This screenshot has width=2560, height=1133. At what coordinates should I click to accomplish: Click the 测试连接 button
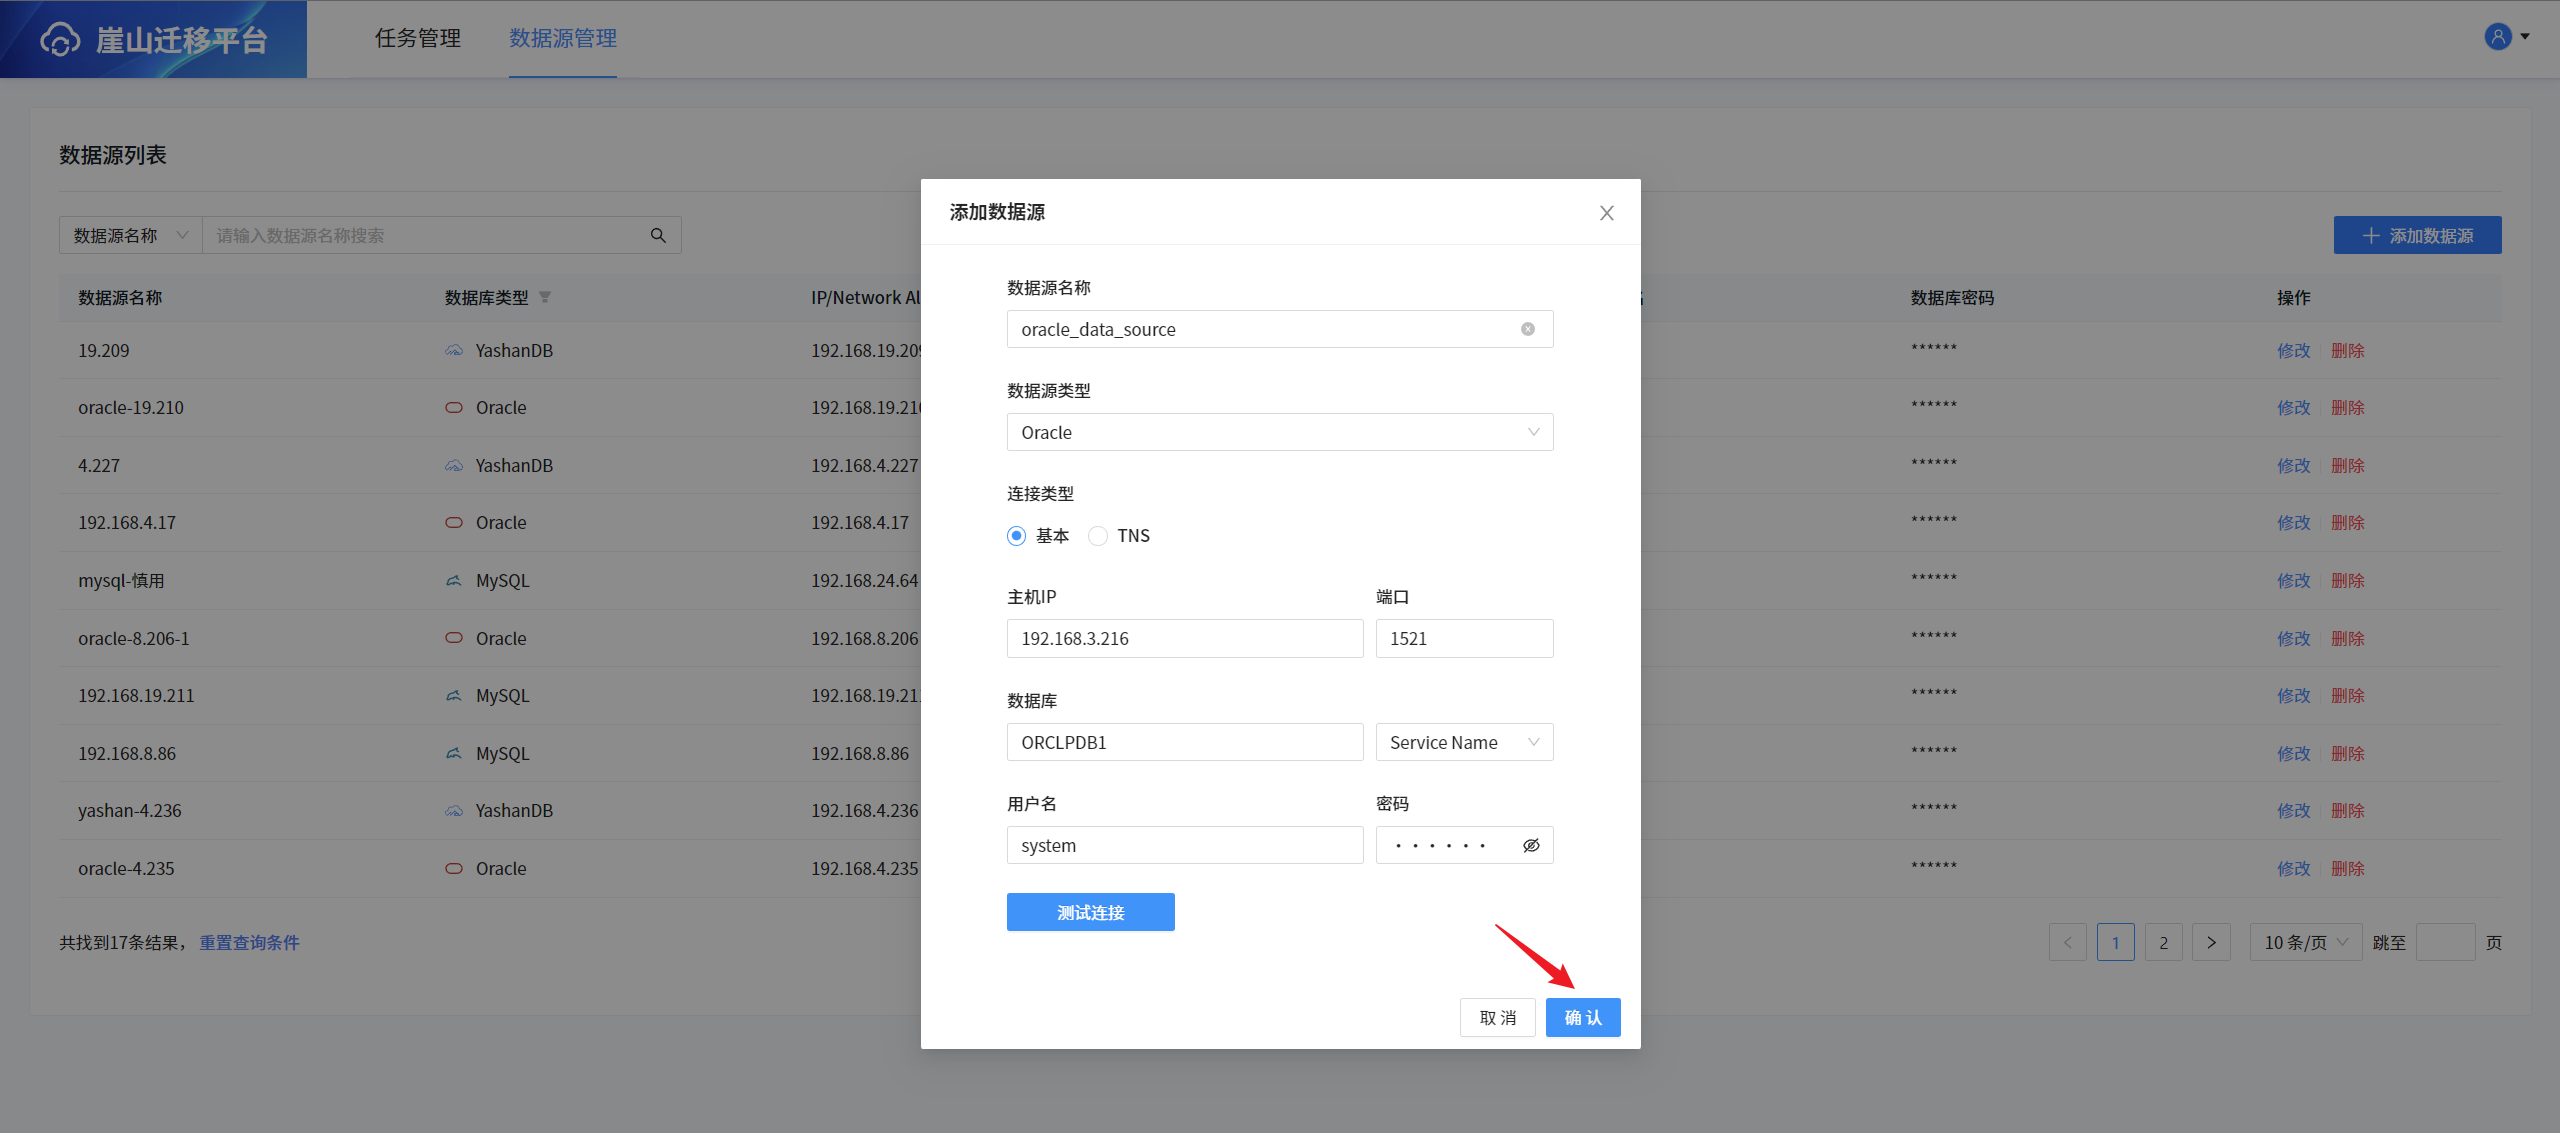point(1090,912)
